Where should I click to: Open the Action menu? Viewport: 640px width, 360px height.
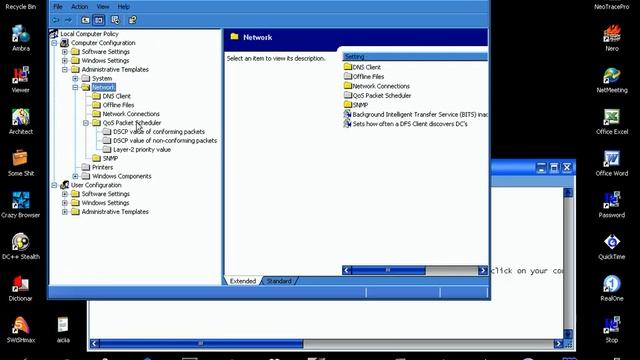pos(80,7)
